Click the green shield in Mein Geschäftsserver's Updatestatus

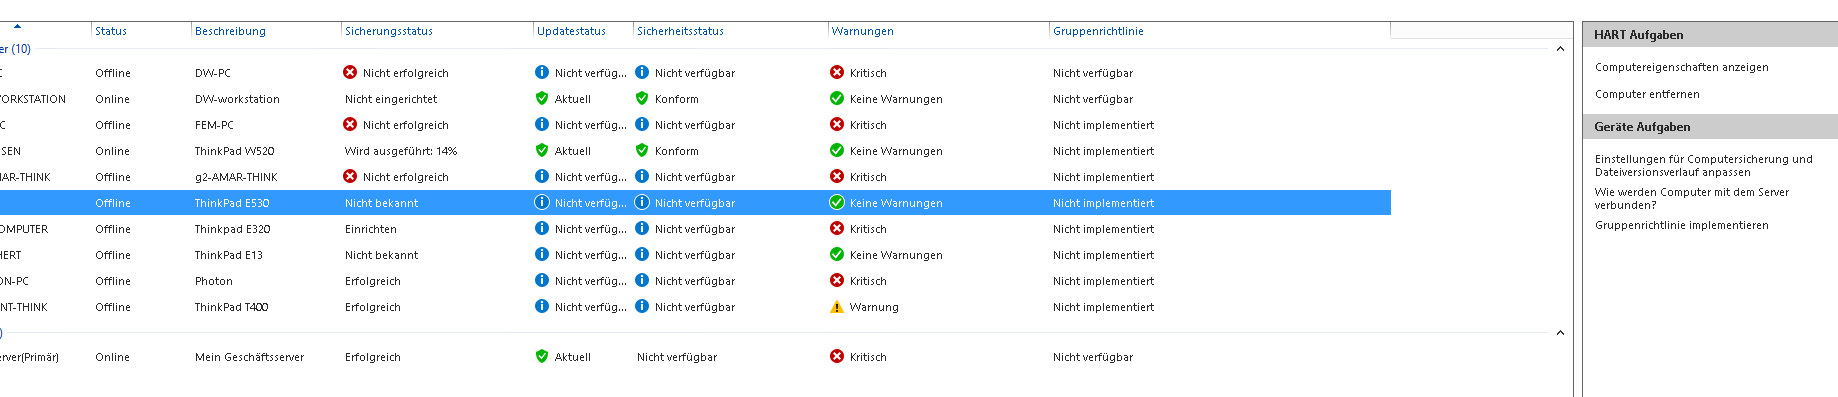click(x=542, y=356)
